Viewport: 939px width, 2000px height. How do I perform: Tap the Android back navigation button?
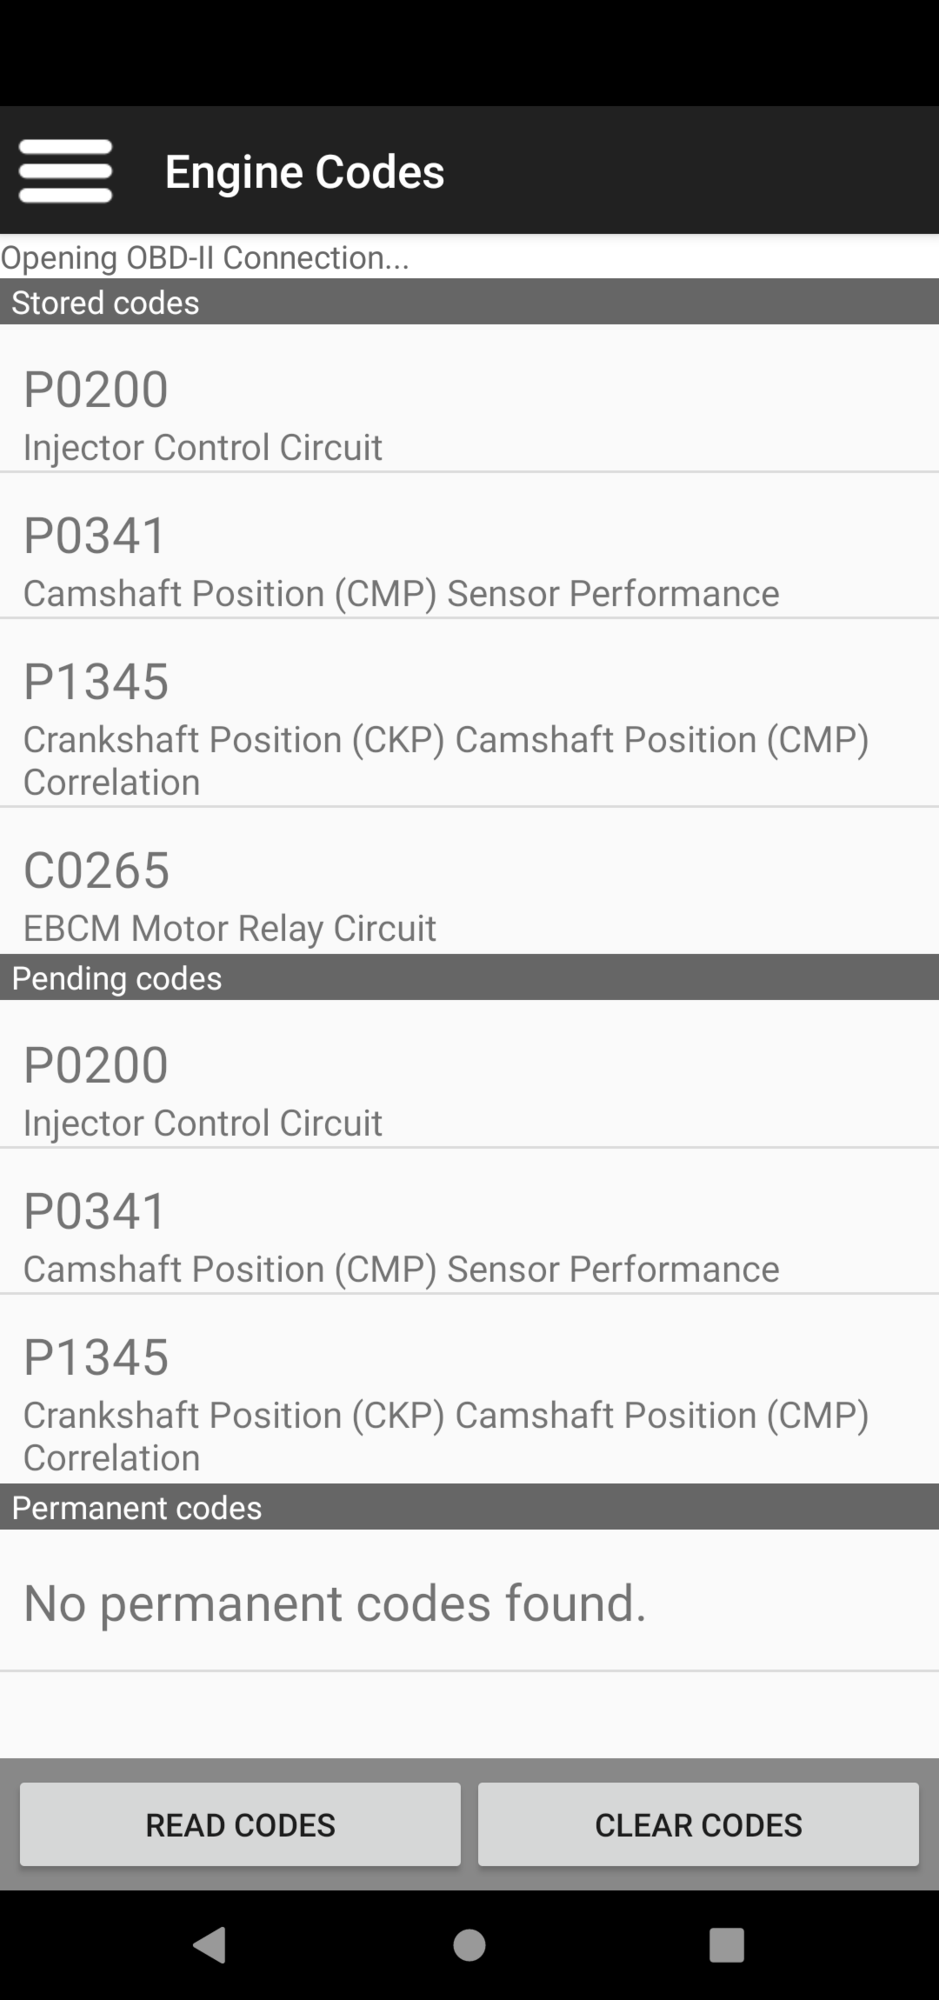209,1945
